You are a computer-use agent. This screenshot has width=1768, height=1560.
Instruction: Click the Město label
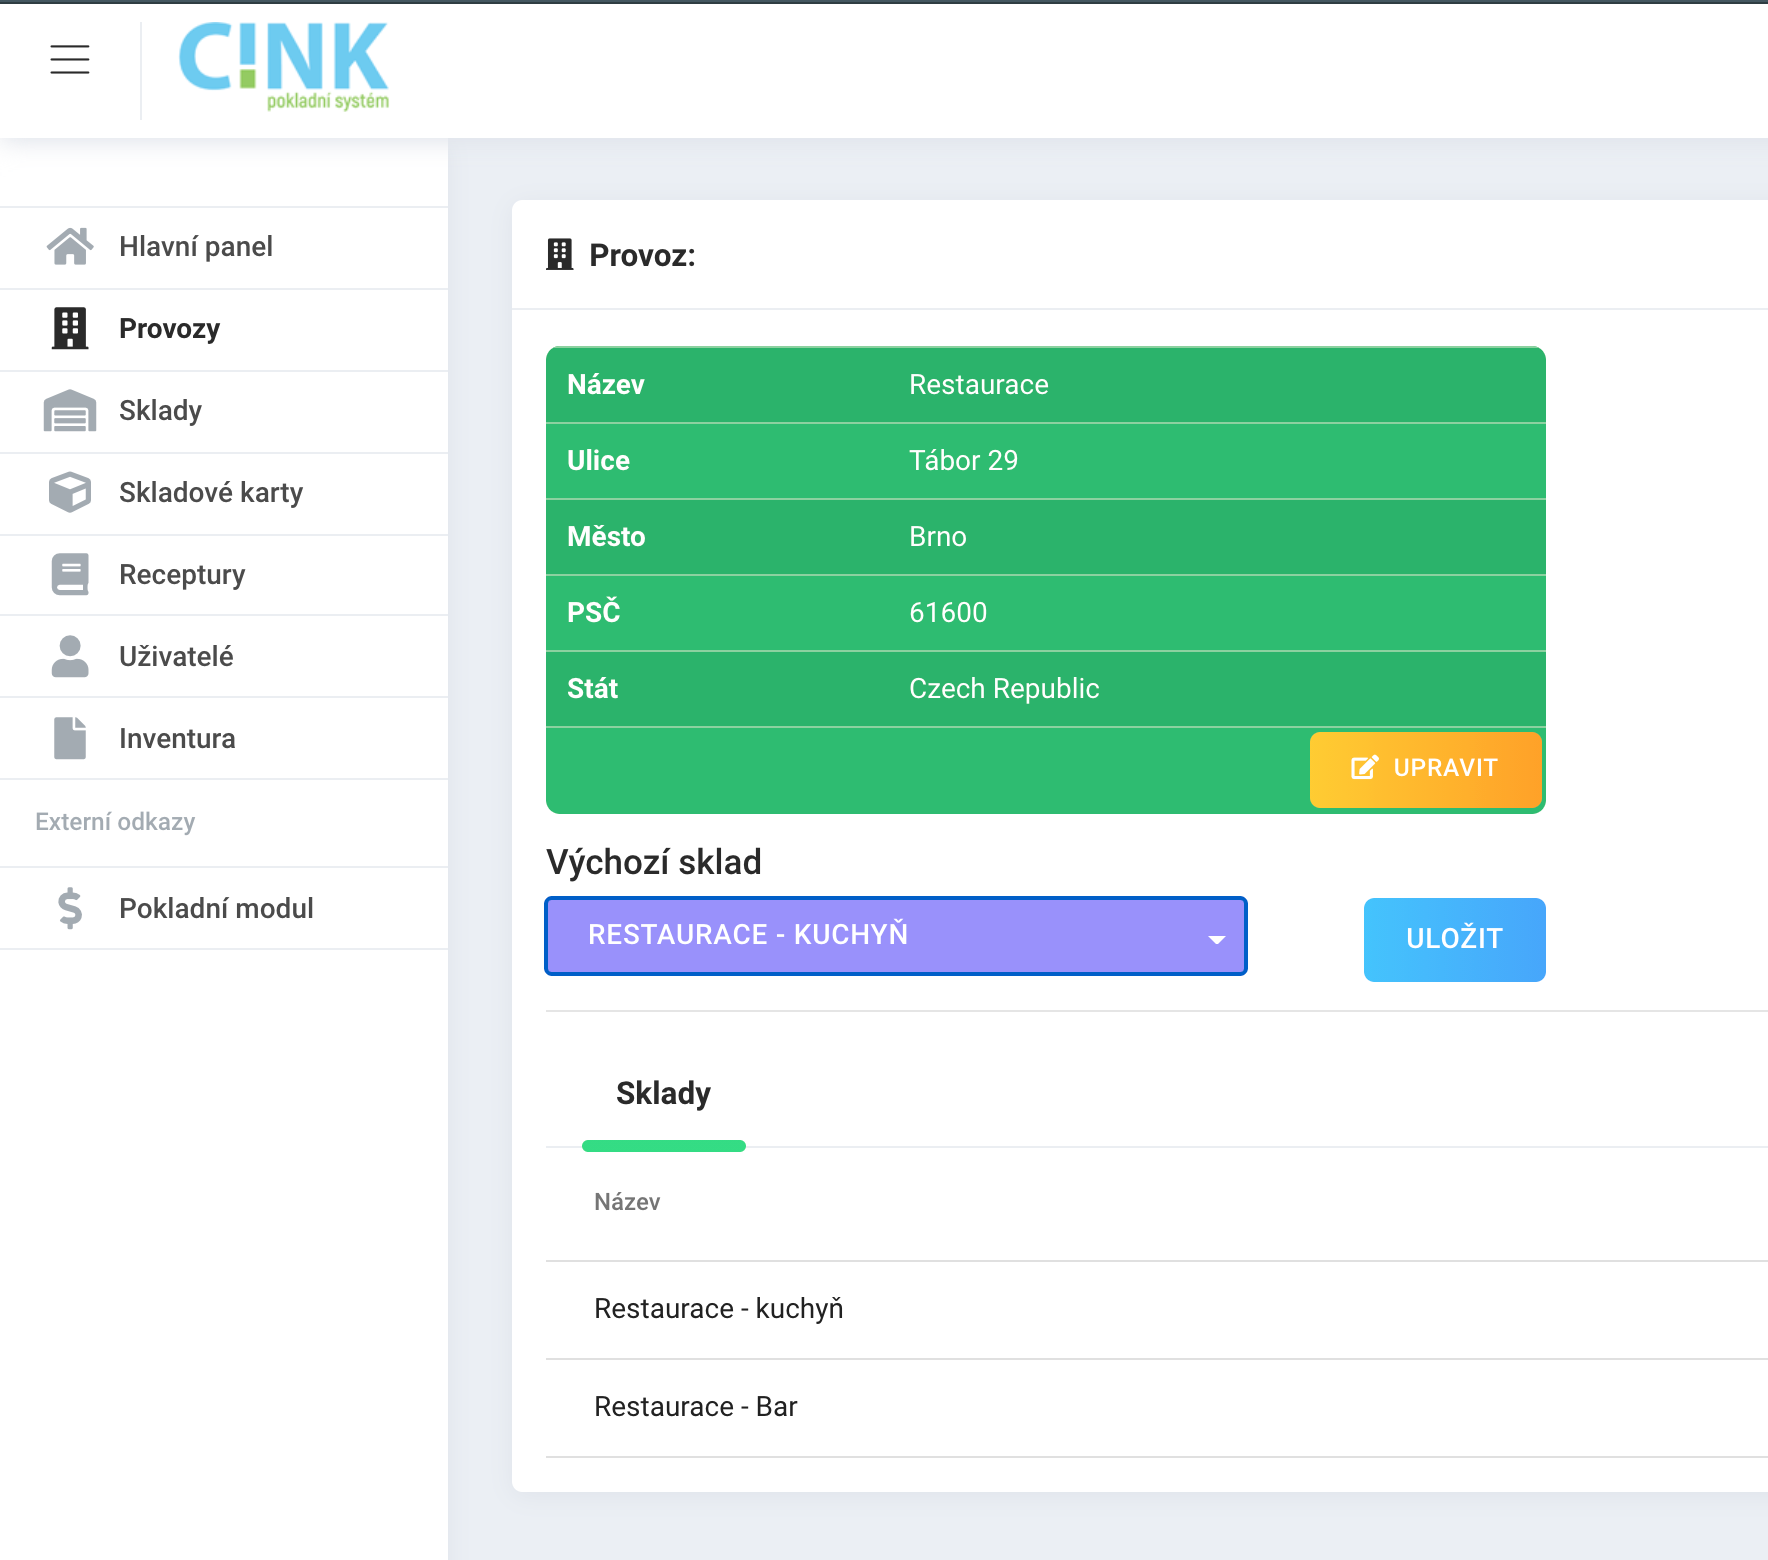tap(606, 537)
